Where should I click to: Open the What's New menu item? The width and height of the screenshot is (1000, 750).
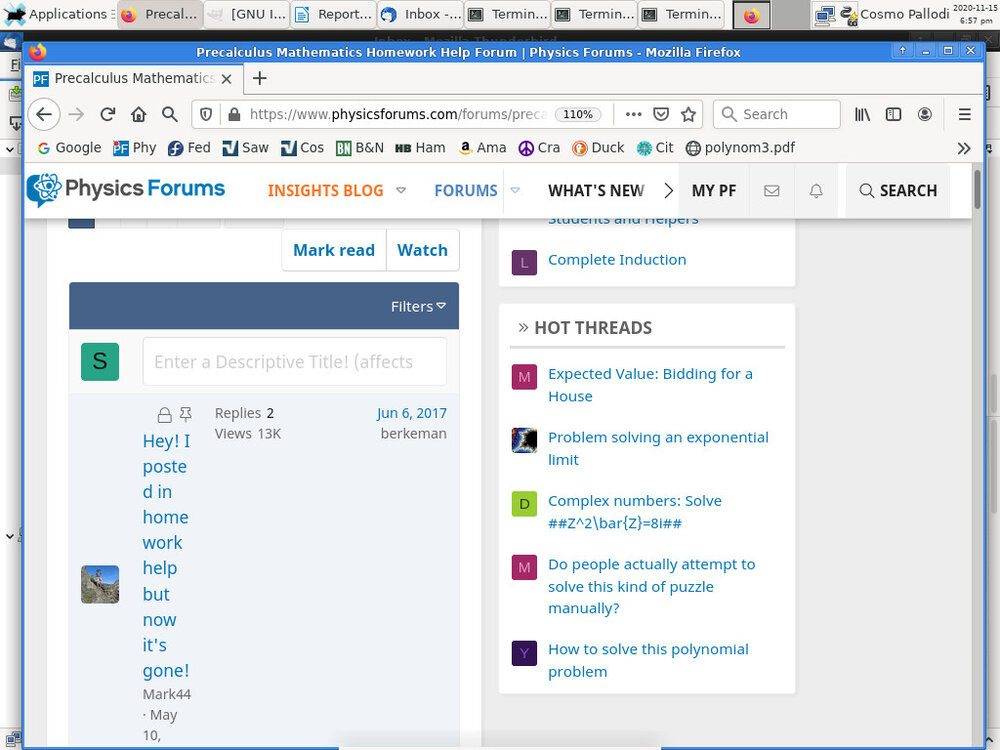596,190
